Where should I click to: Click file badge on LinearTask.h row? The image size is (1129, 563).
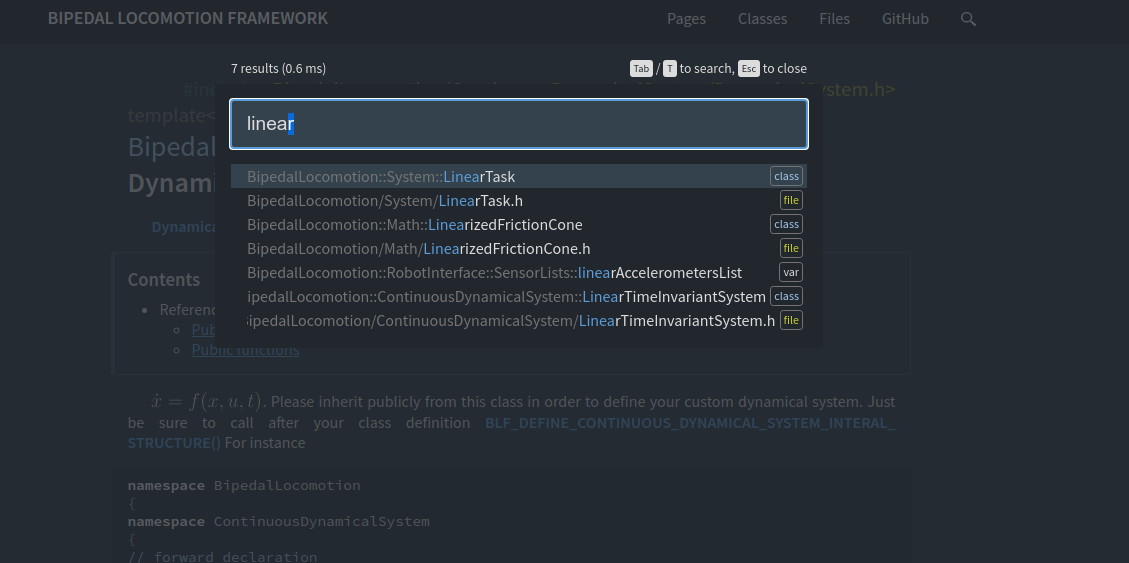point(791,200)
